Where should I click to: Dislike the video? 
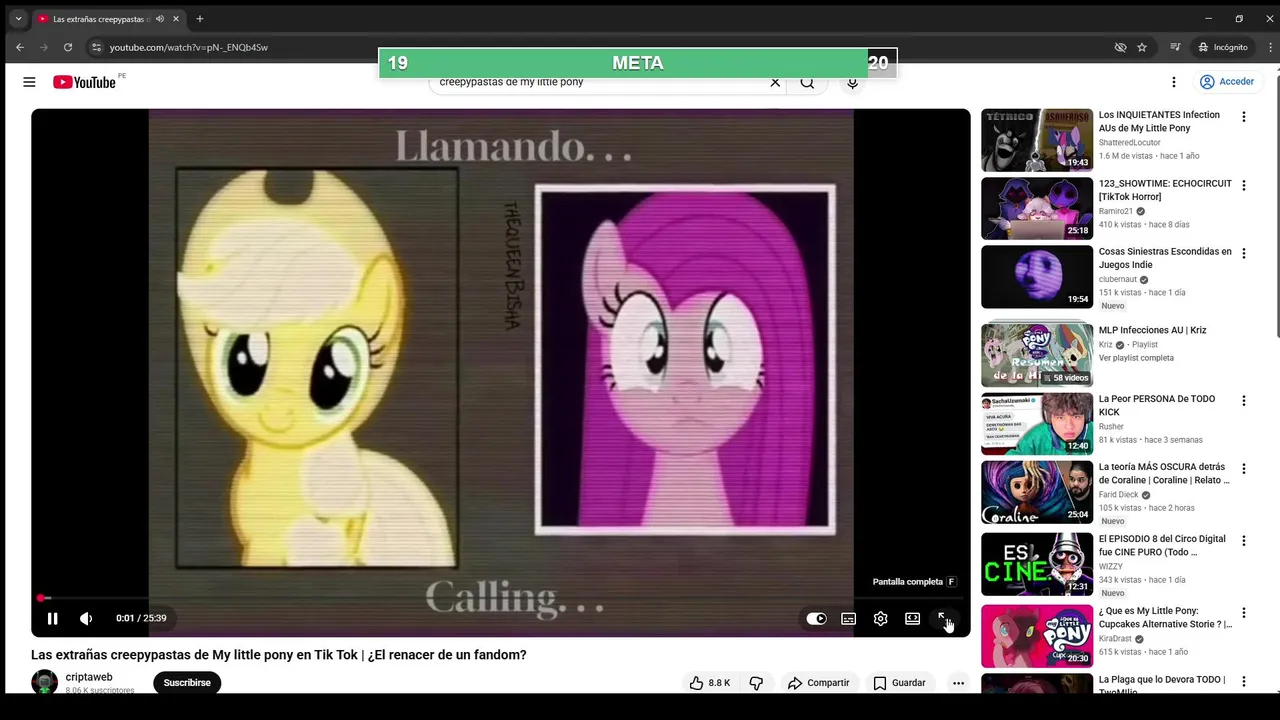[756, 683]
